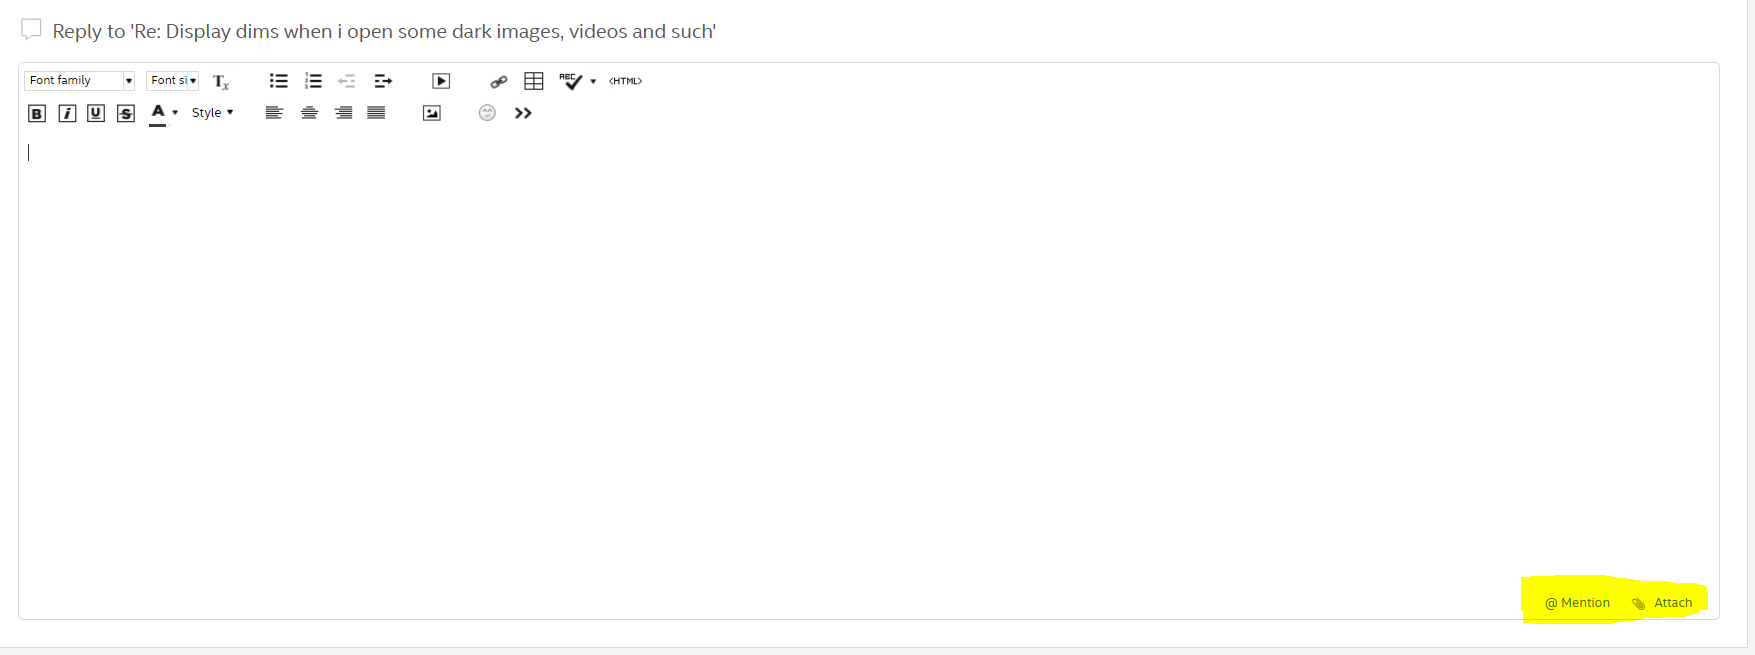Click the @ Mention link

(x=1578, y=603)
